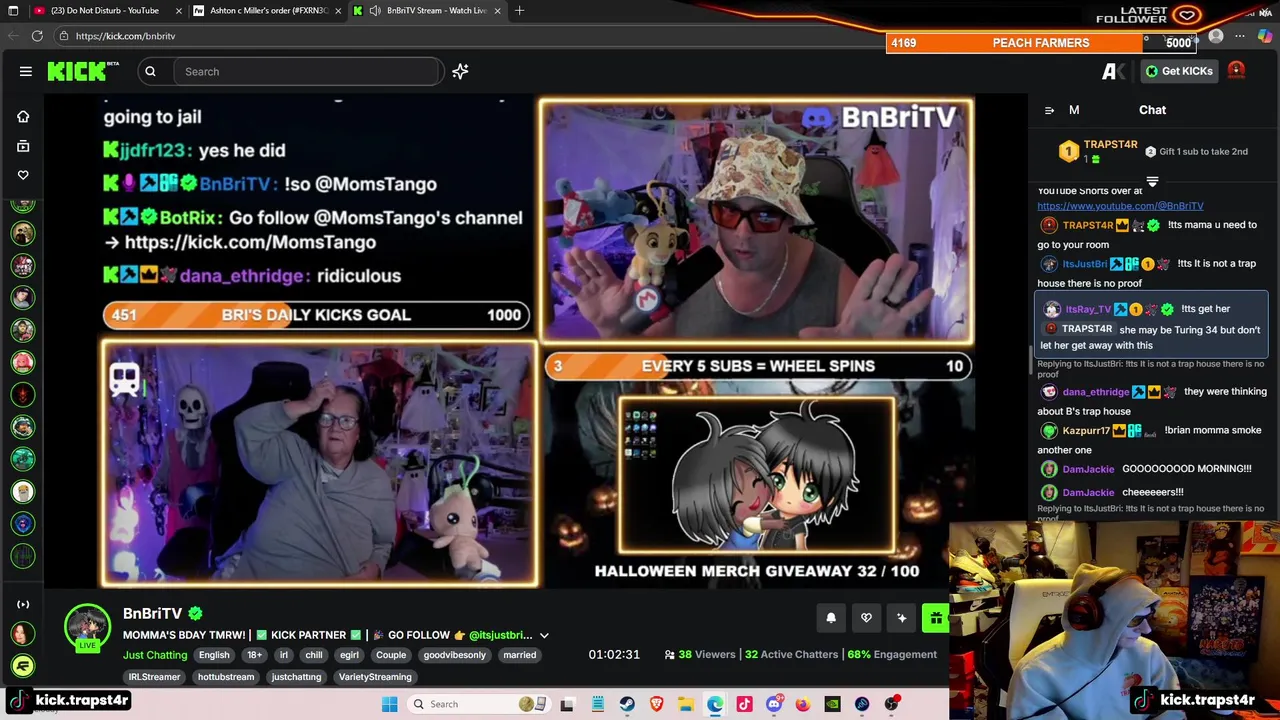1280x720 pixels.
Task: Click the expand sidebar icon above bottom avatars
Action: (x=23, y=605)
